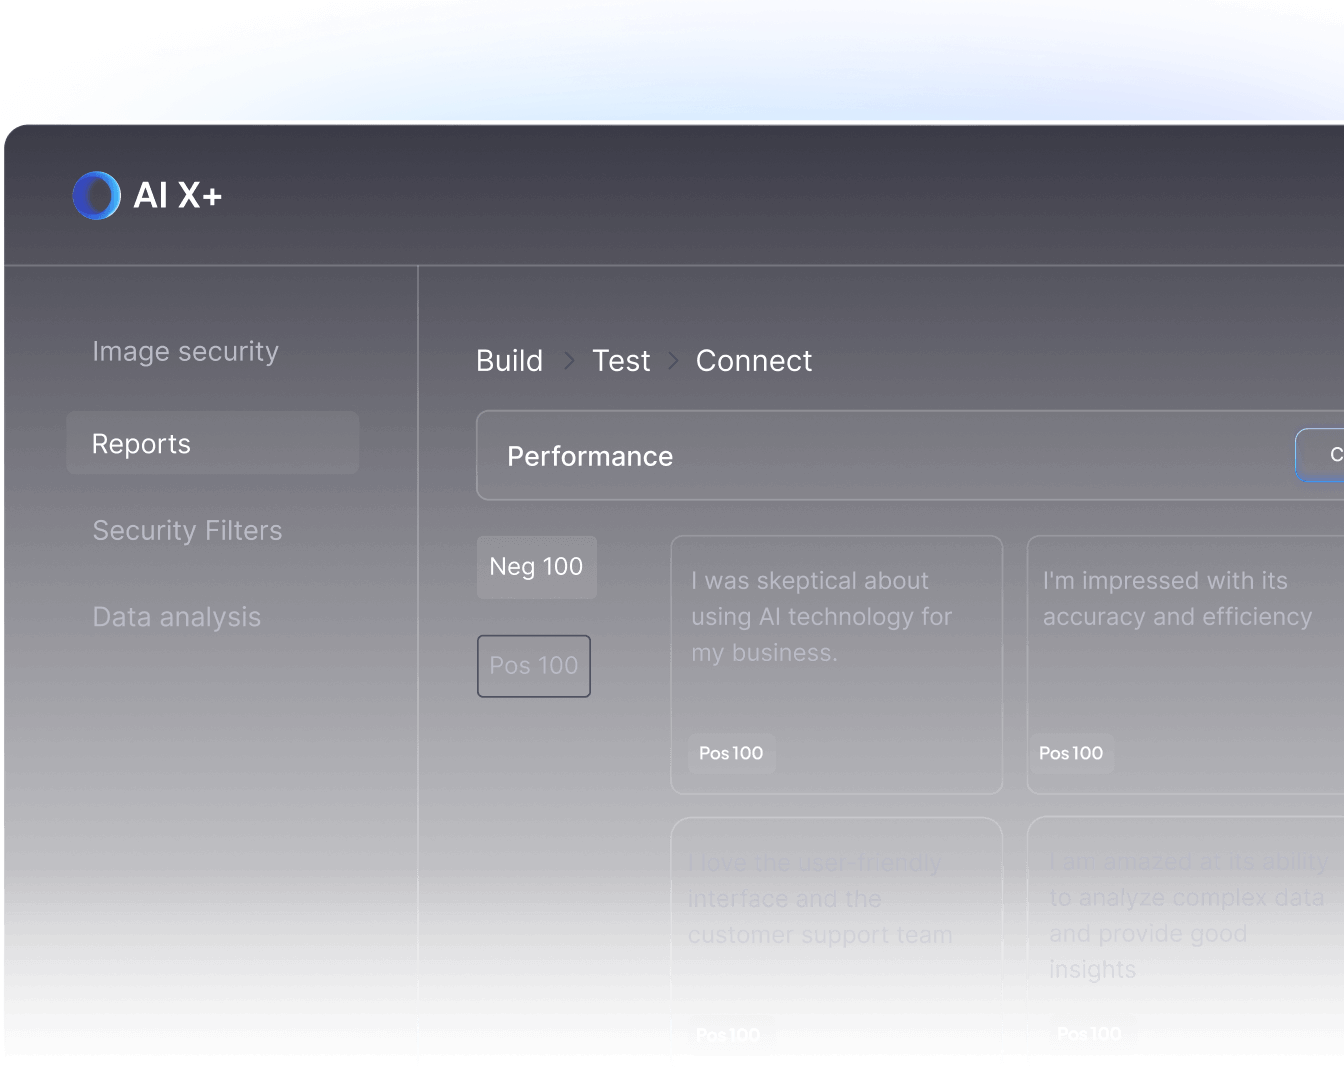Switch to the Build tab
The height and width of the screenshot is (1074, 1344).
(509, 360)
